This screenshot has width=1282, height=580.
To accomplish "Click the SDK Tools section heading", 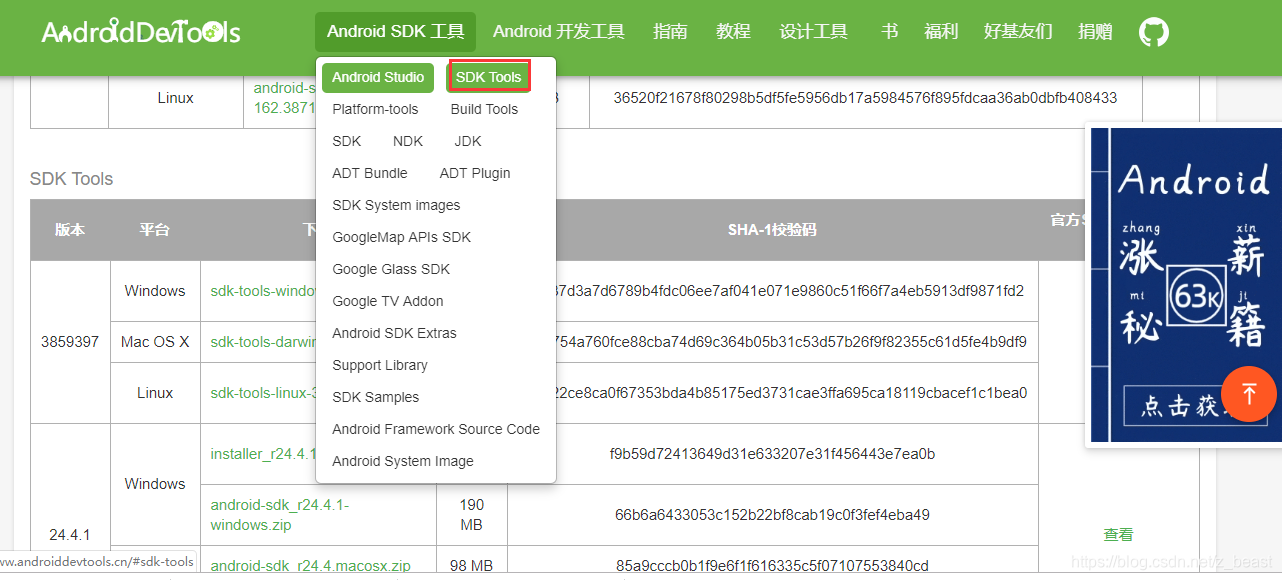I will (x=71, y=179).
